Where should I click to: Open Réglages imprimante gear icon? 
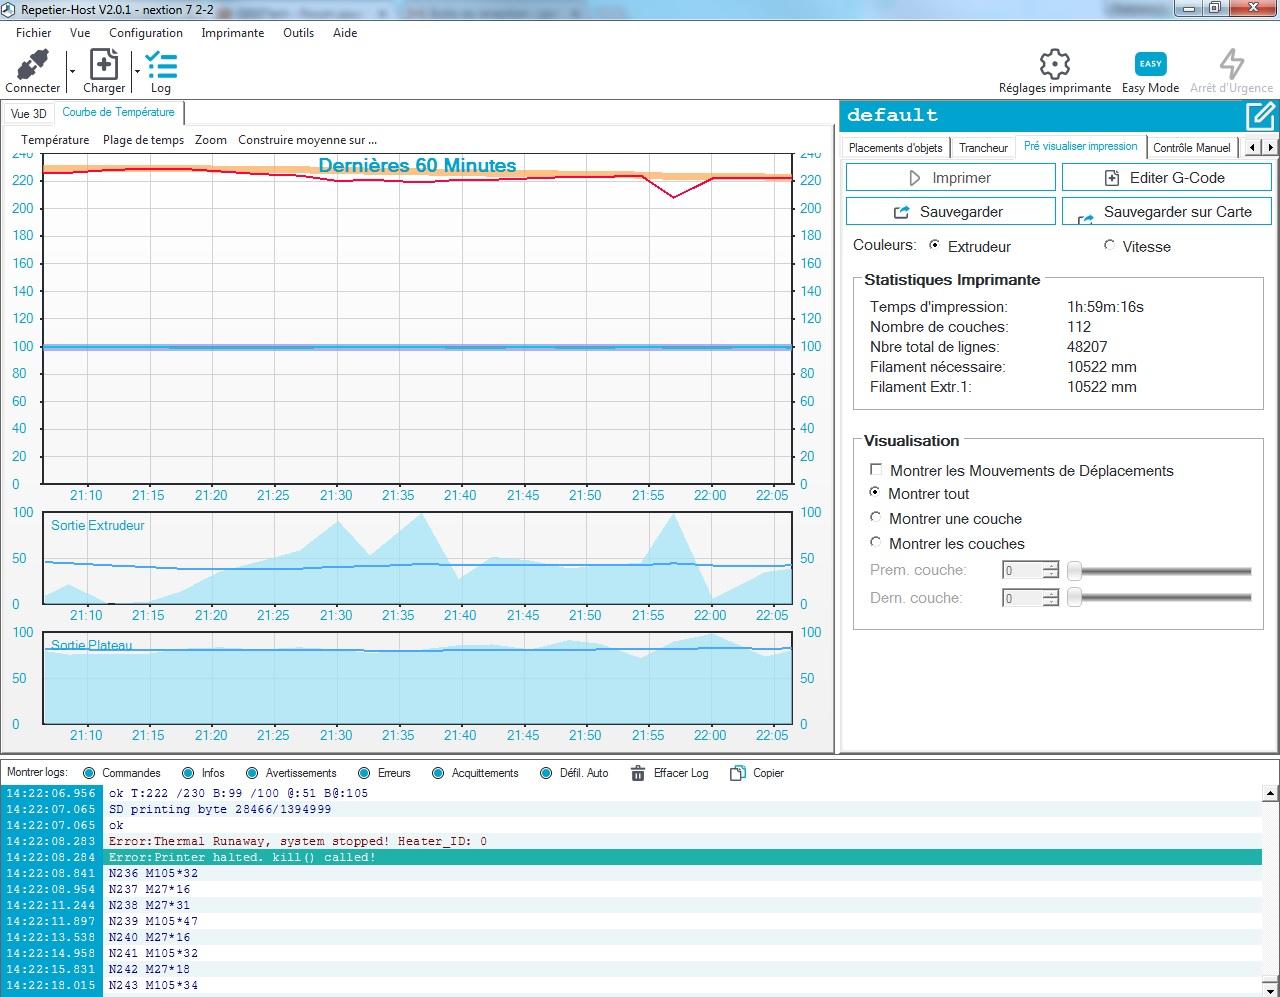pyautogui.click(x=1054, y=65)
